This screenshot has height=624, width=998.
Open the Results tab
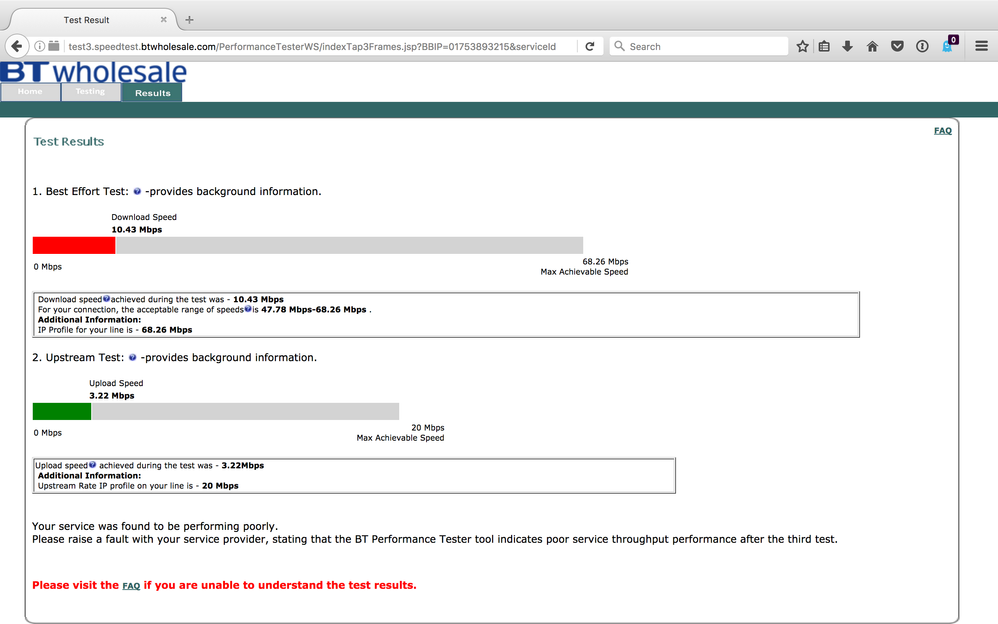point(152,92)
